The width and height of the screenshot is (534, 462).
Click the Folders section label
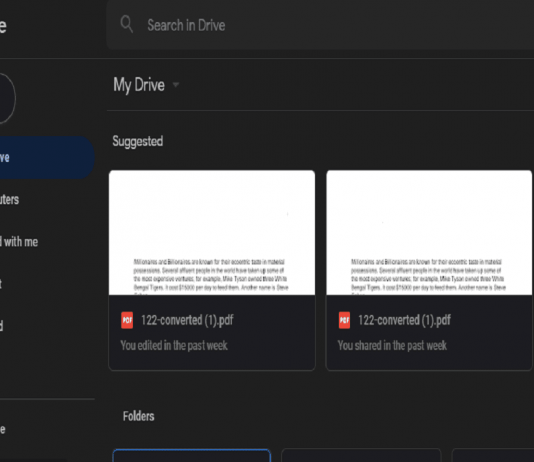(x=138, y=416)
